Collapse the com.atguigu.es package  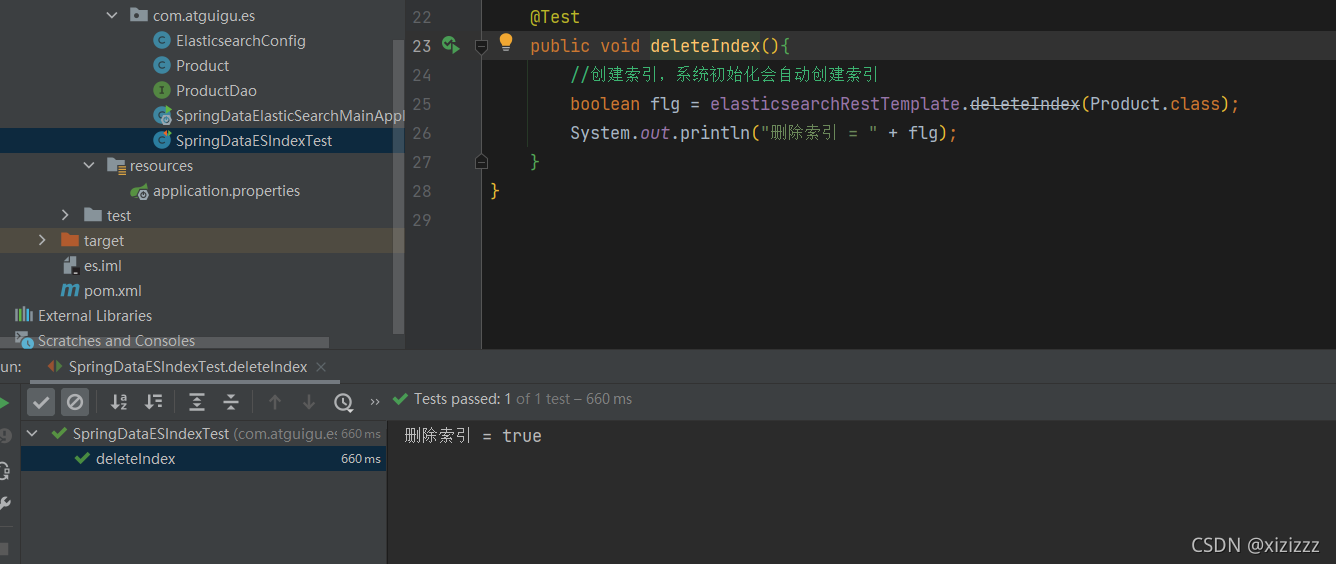(112, 16)
